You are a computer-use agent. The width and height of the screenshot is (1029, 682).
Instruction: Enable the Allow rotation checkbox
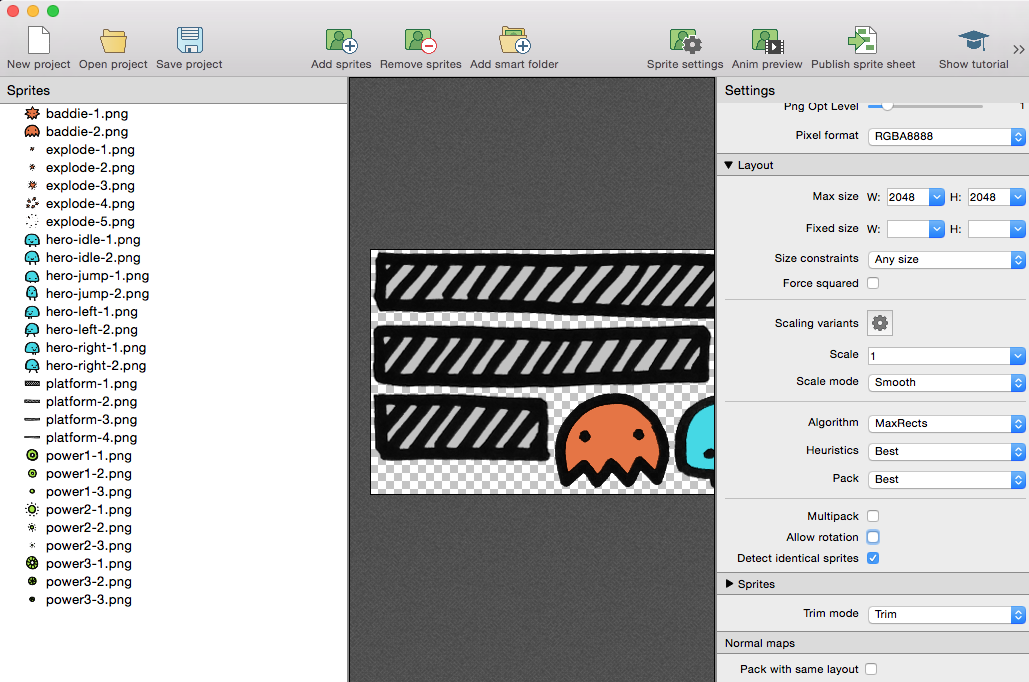pyautogui.click(x=873, y=537)
